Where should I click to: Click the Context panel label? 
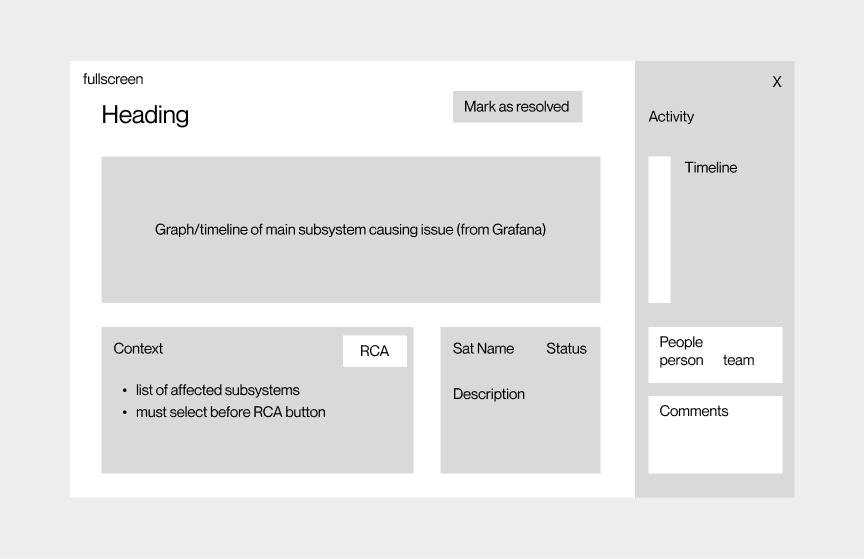point(138,348)
